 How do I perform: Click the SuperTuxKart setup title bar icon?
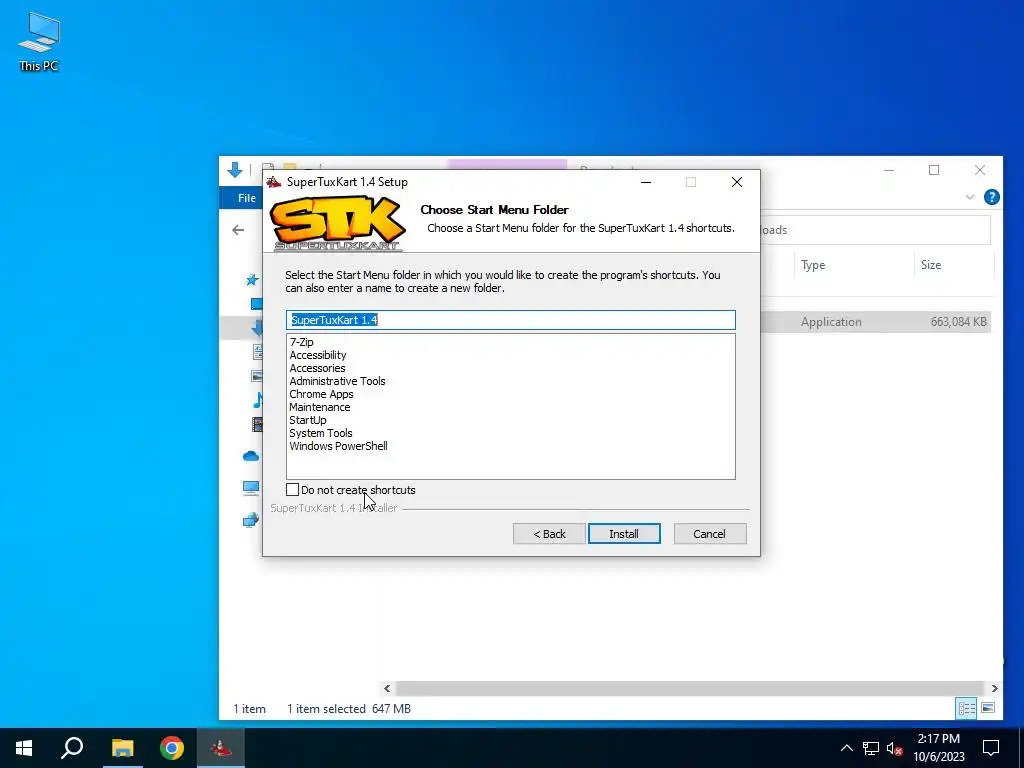coord(274,182)
